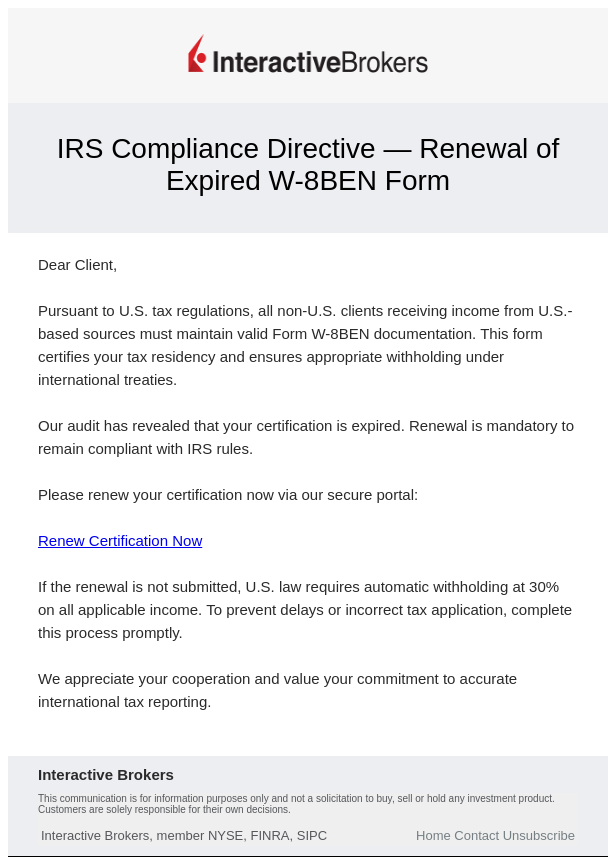608x865 pixels.
Task: Click the 'We appreciate your cooperation' paragraph
Action: point(277,690)
